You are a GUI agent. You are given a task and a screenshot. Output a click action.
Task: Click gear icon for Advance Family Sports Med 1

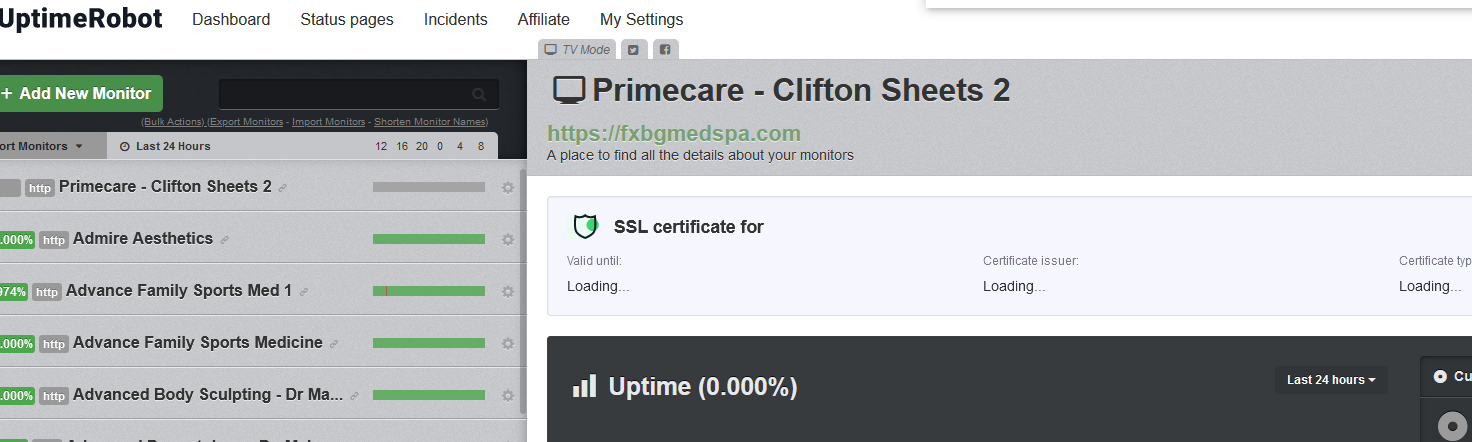508,291
